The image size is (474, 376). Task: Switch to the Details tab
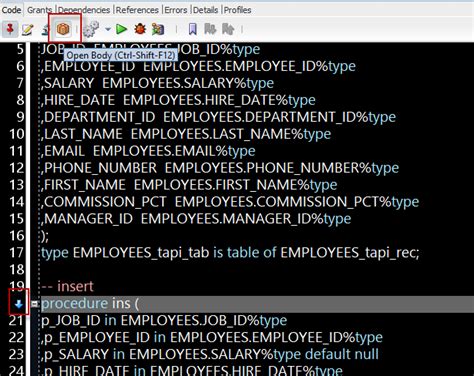coord(205,10)
